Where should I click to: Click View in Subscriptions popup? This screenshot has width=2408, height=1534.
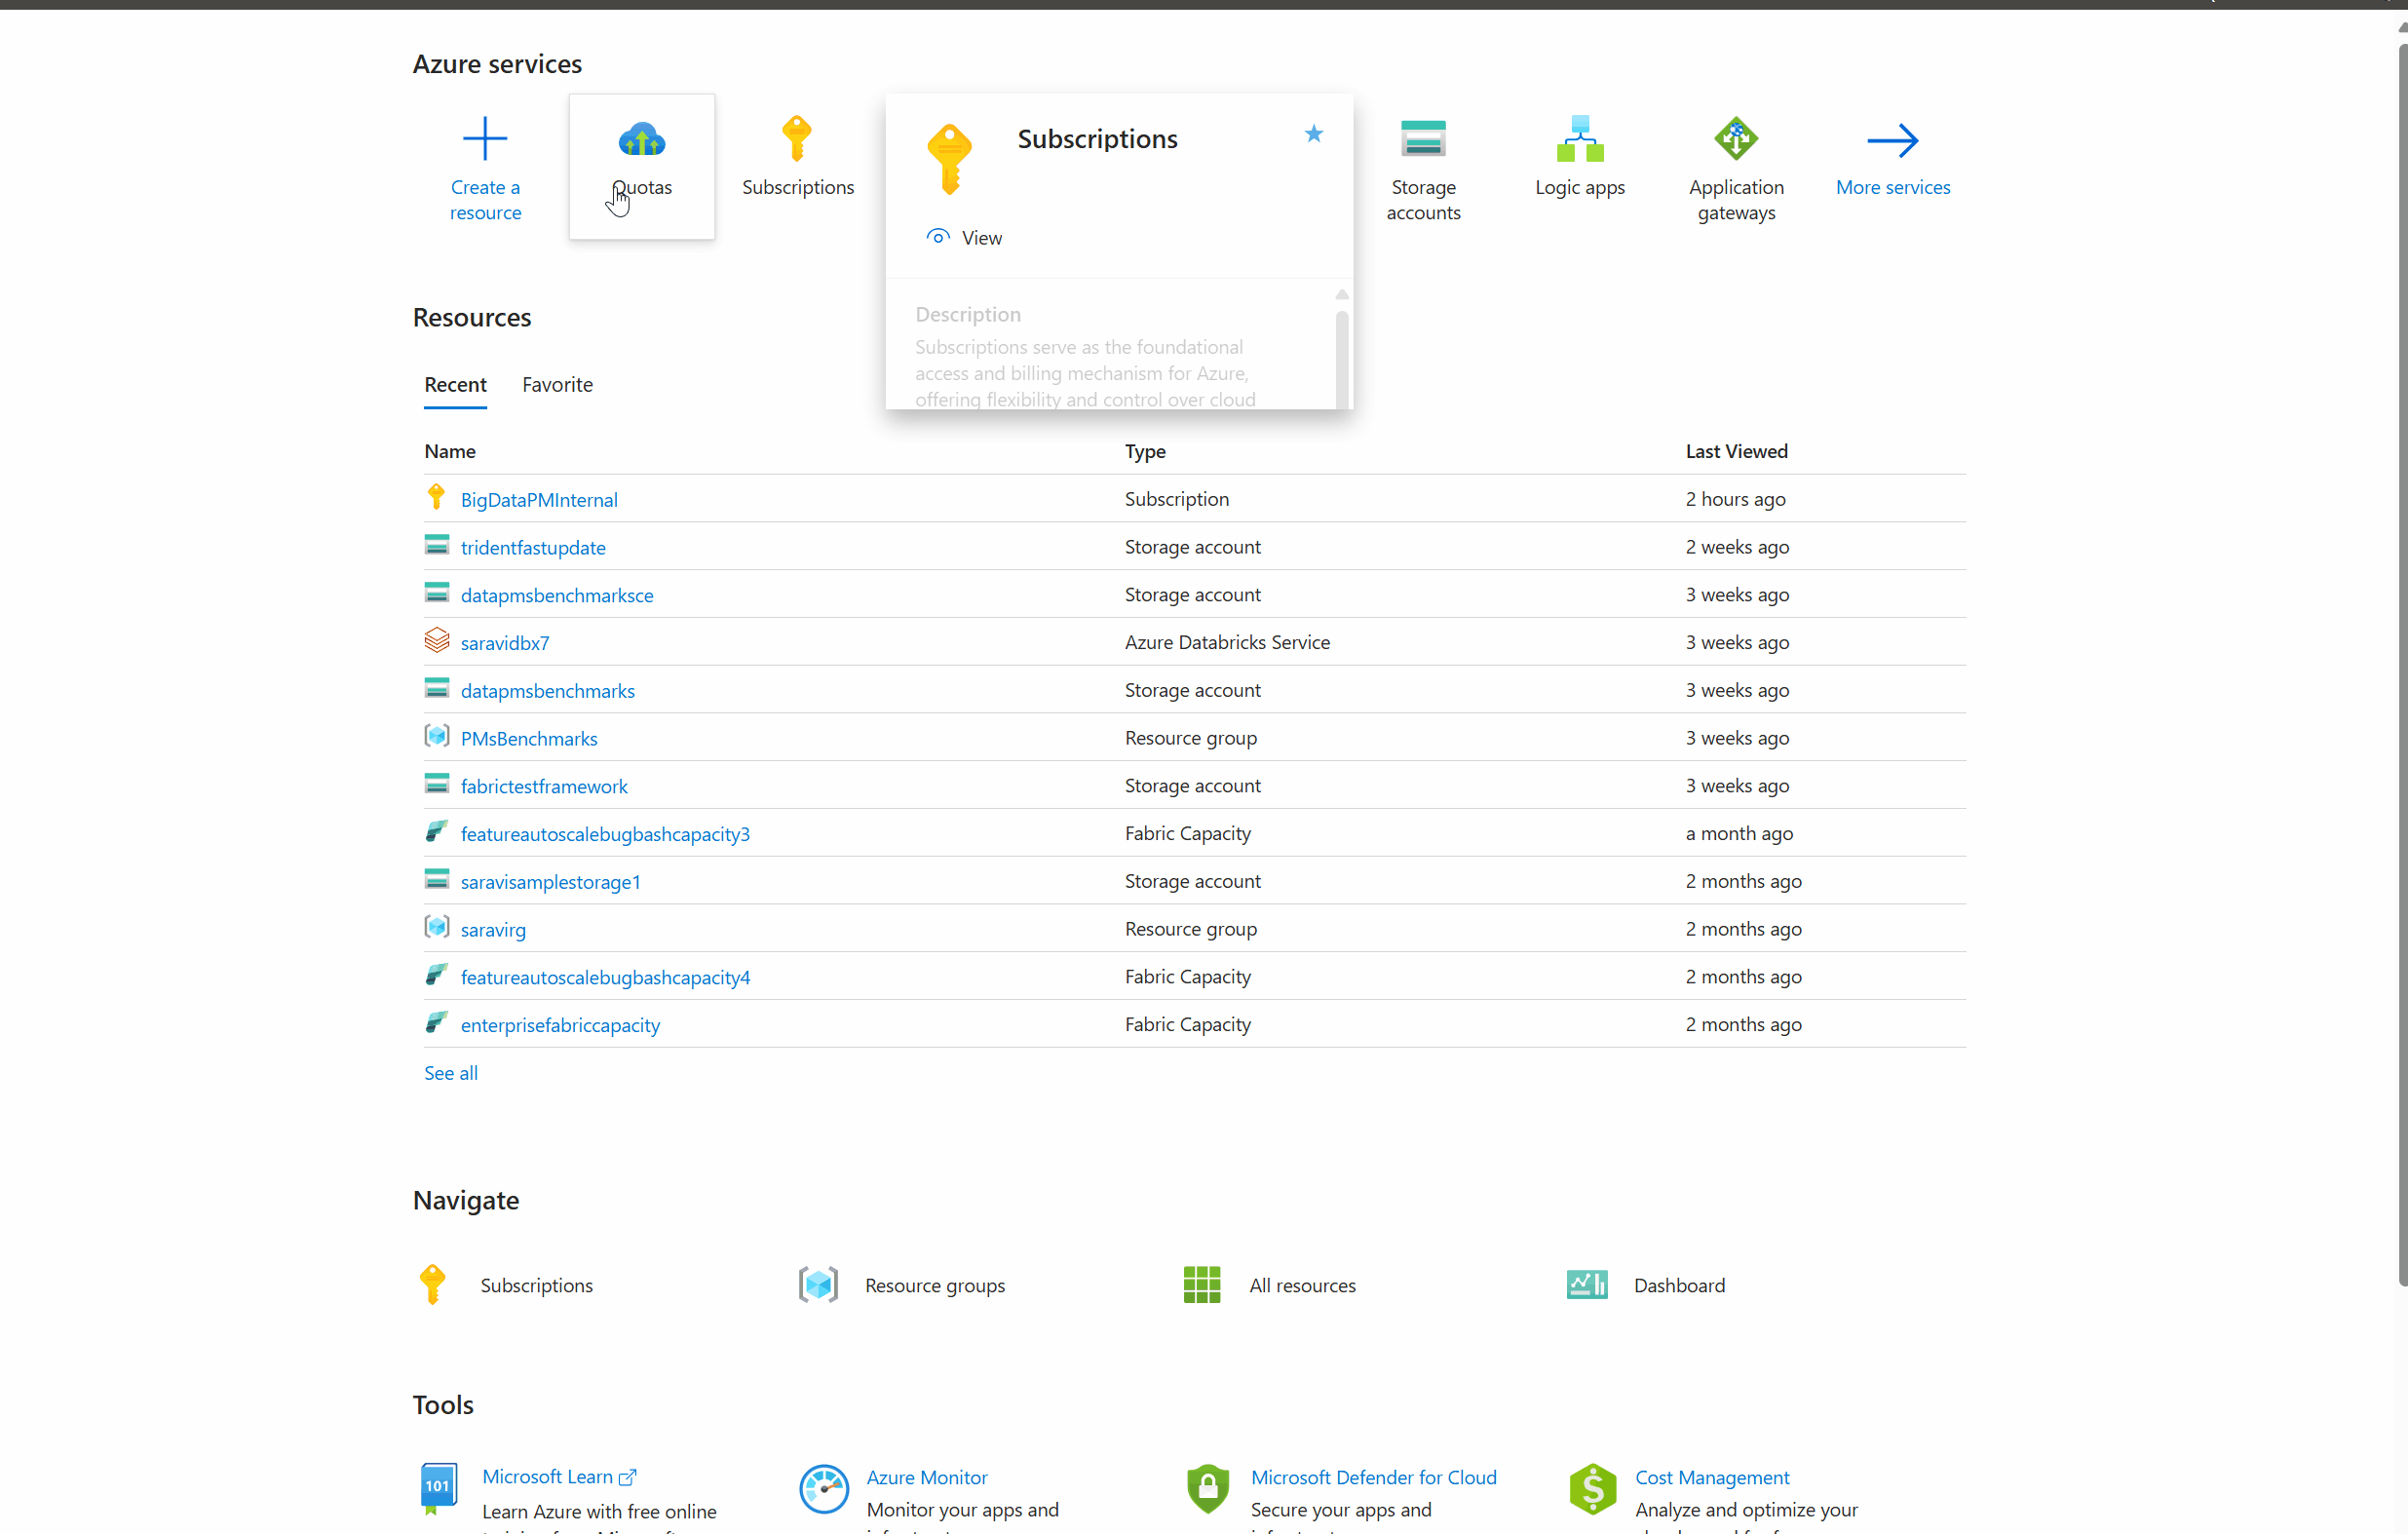(x=980, y=238)
